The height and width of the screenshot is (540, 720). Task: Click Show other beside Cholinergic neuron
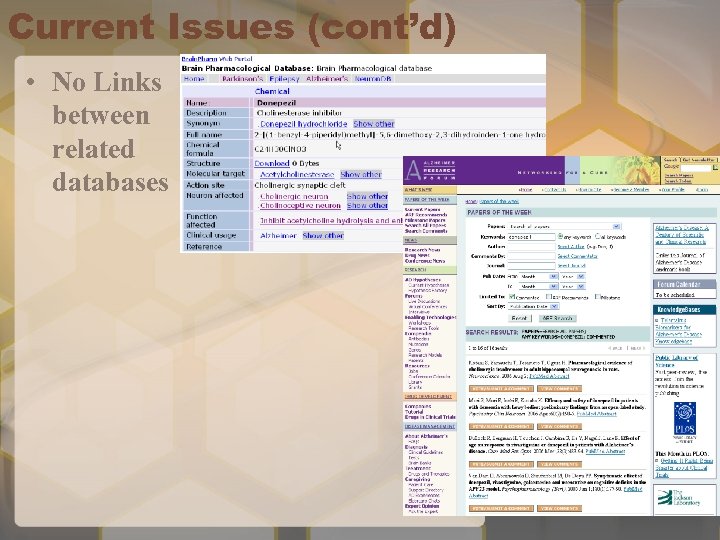[x=367, y=197]
